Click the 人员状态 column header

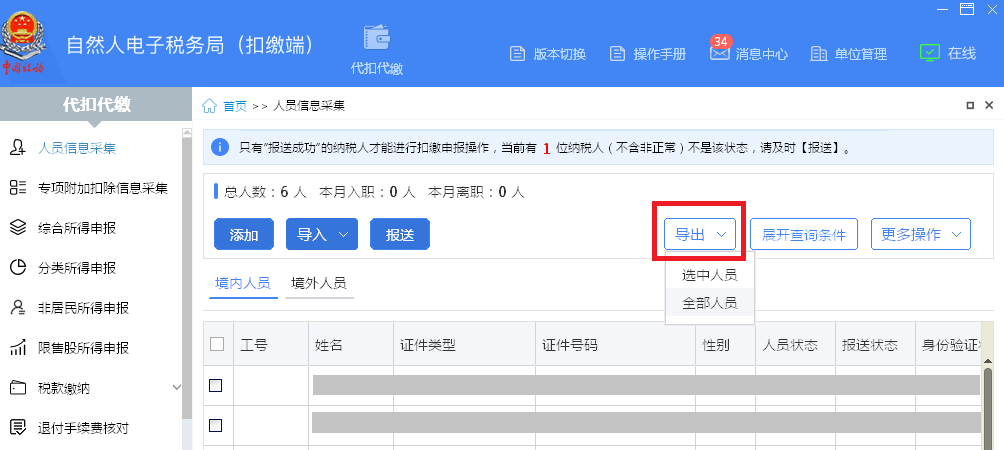[x=795, y=344]
